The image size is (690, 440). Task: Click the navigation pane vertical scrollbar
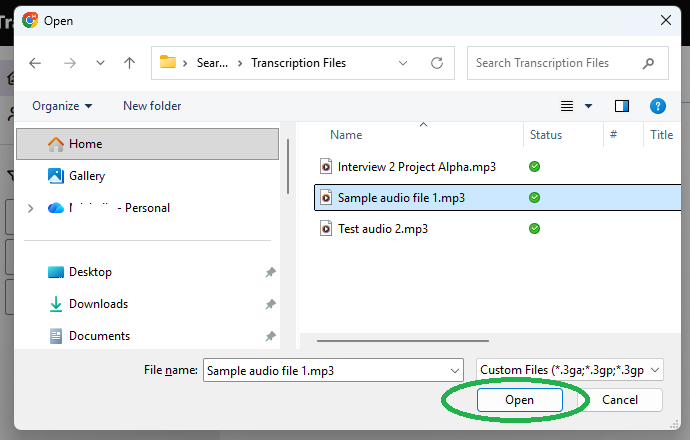[x=288, y=167]
